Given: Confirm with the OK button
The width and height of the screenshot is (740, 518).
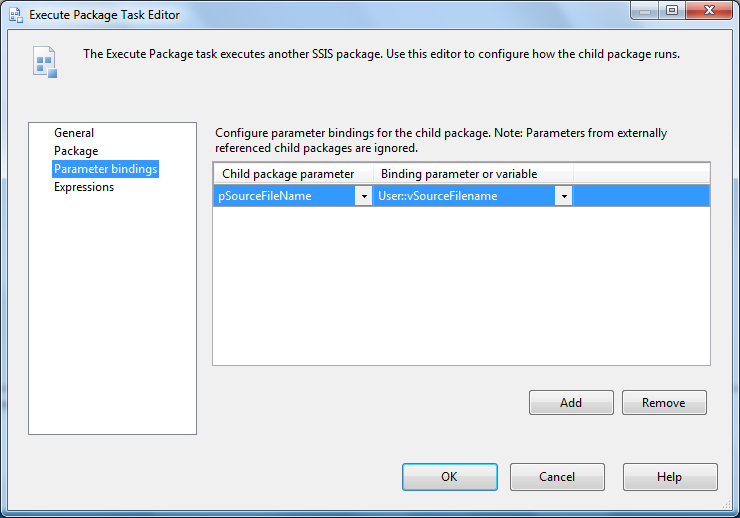Looking at the screenshot, I should click(x=450, y=477).
